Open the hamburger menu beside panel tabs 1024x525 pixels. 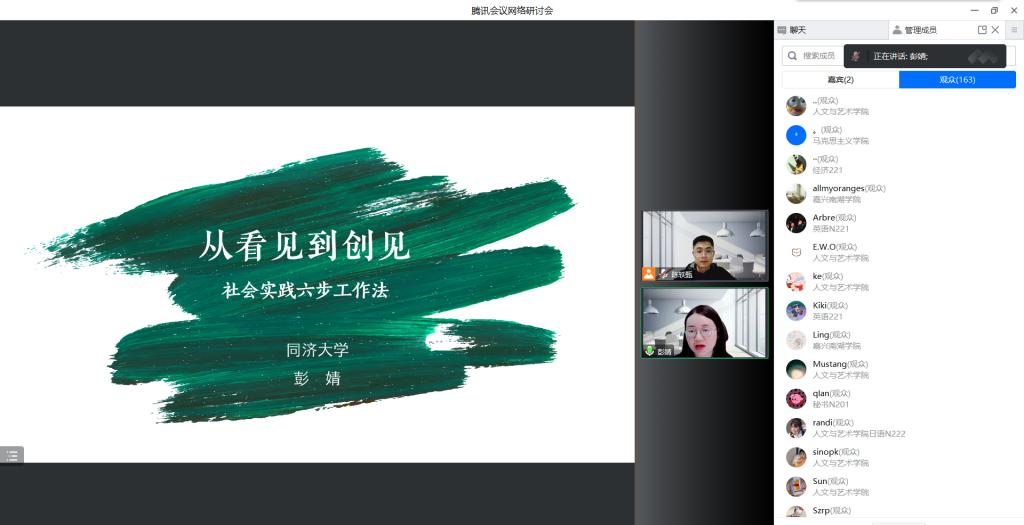point(1013,30)
